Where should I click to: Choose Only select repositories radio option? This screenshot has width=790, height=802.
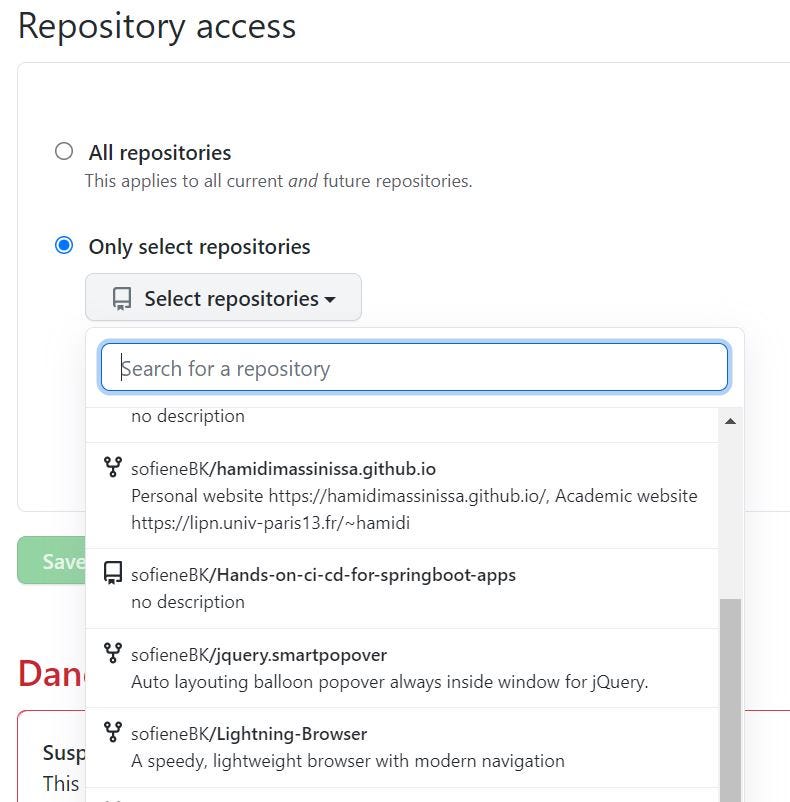click(64, 246)
